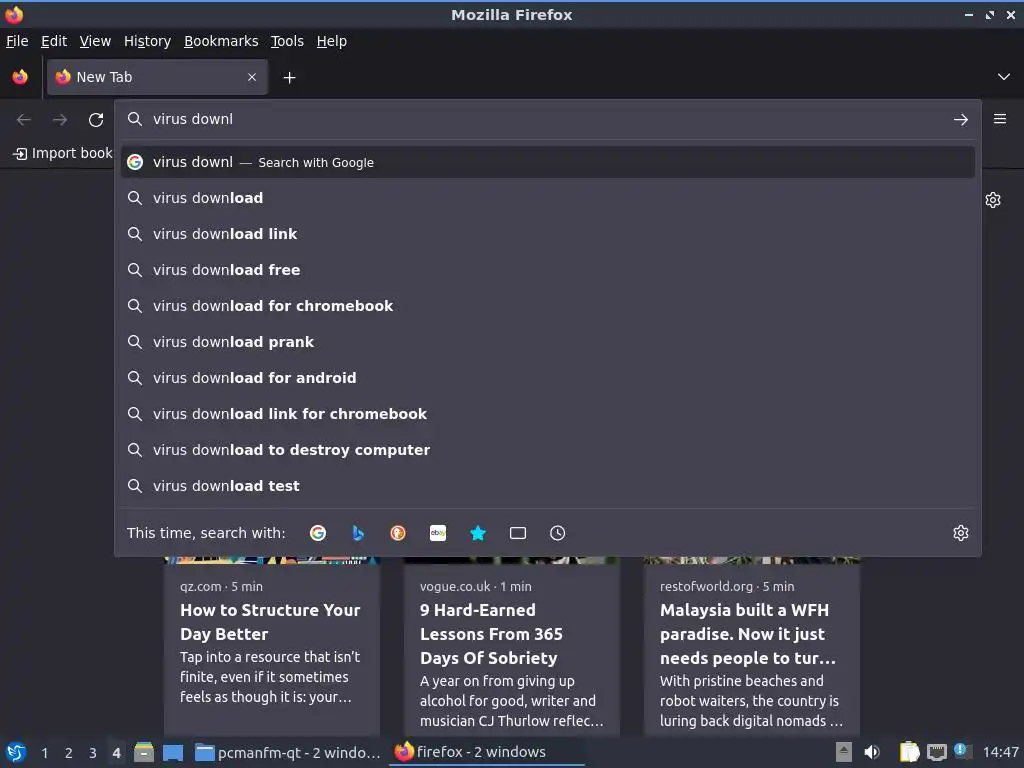Open the Firefox hamburger application menu
Viewport: 1024px width, 768px height.
[1000, 119]
